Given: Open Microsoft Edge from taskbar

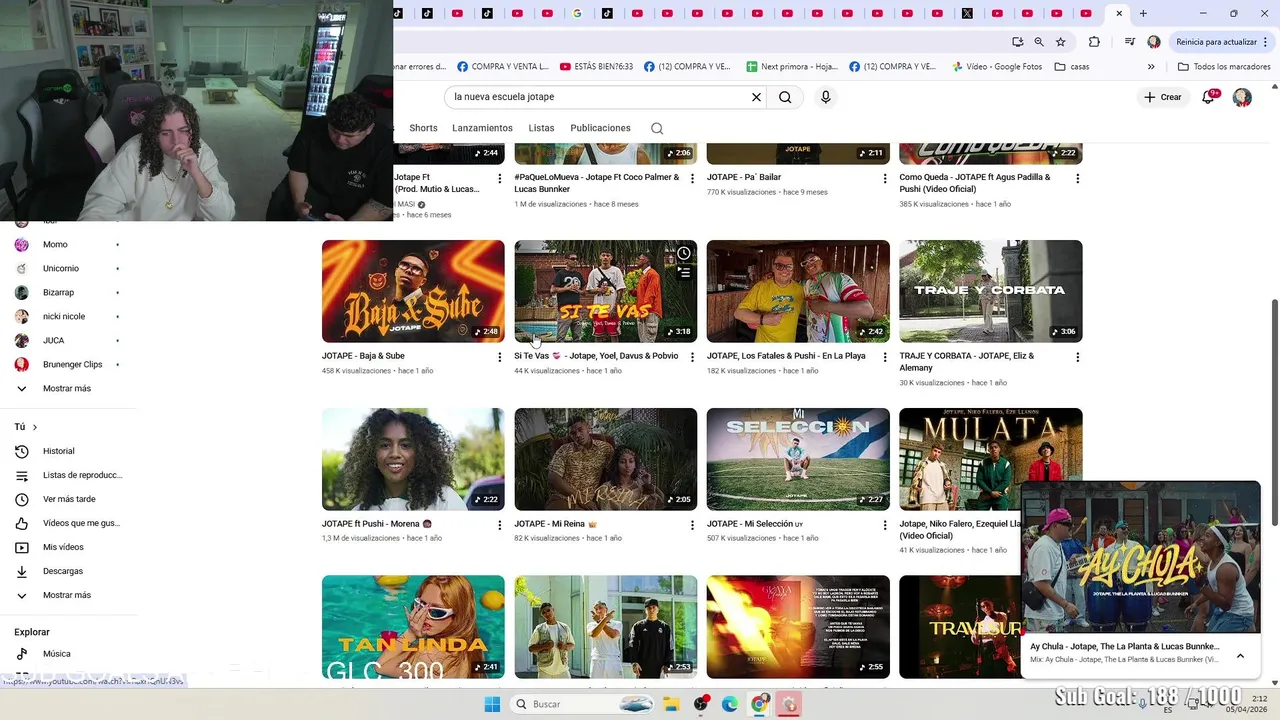Looking at the screenshot, I should (730, 704).
